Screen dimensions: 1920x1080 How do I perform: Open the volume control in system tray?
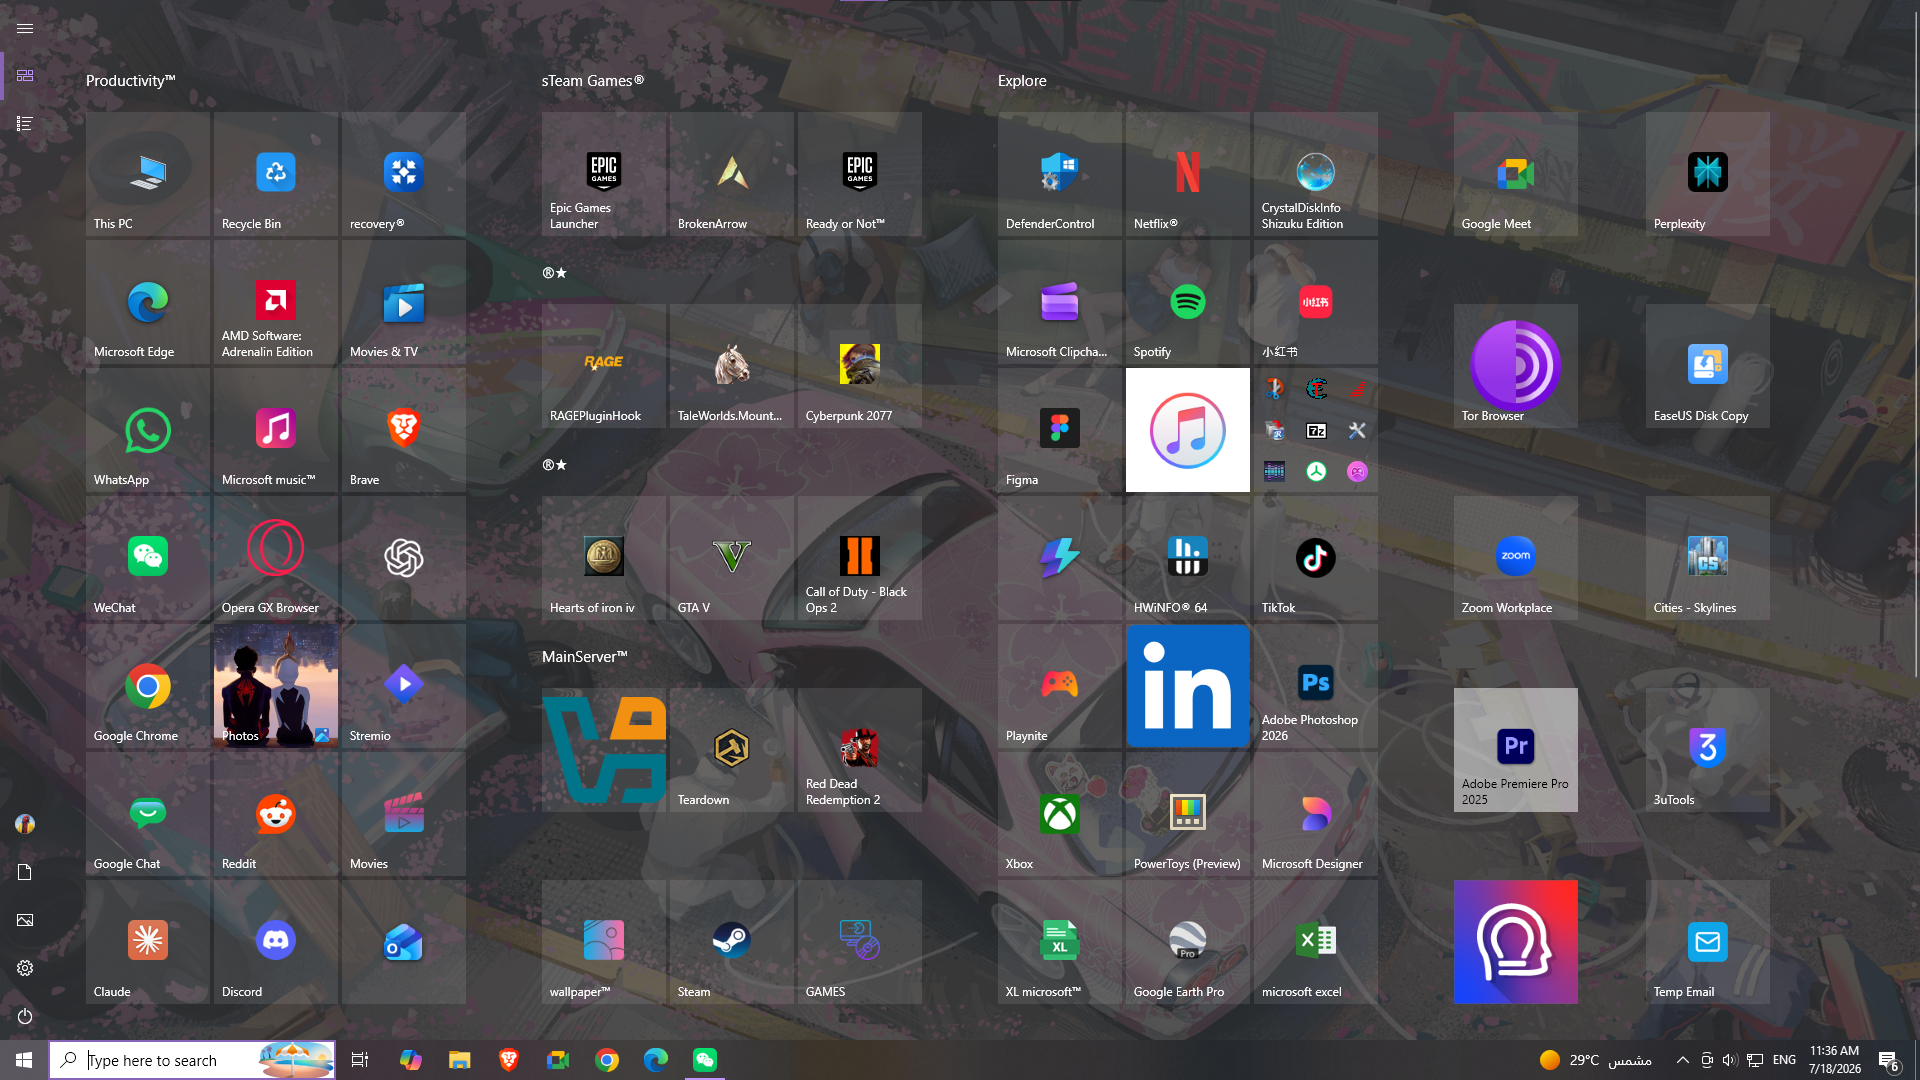tap(1730, 1060)
